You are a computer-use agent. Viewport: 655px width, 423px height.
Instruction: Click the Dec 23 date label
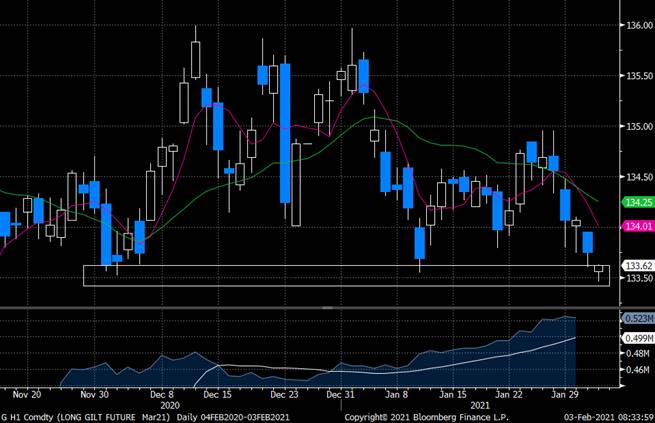284,395
